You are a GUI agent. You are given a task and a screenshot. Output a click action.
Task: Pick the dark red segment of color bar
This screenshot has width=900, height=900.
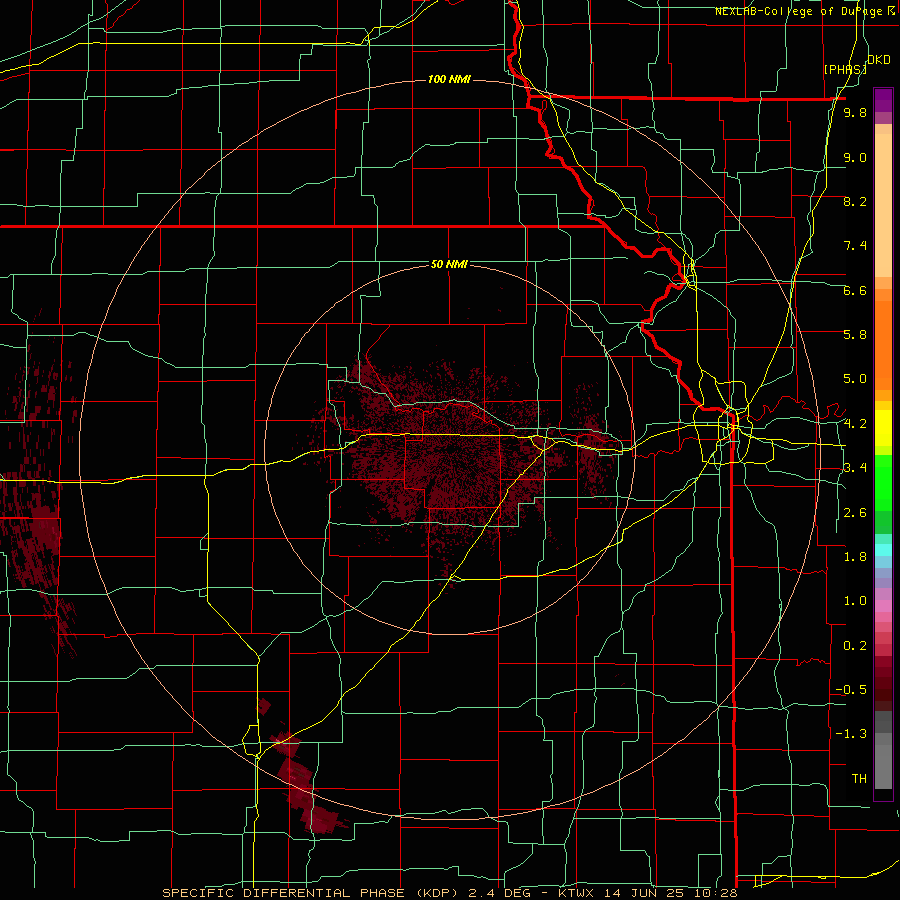883,677
